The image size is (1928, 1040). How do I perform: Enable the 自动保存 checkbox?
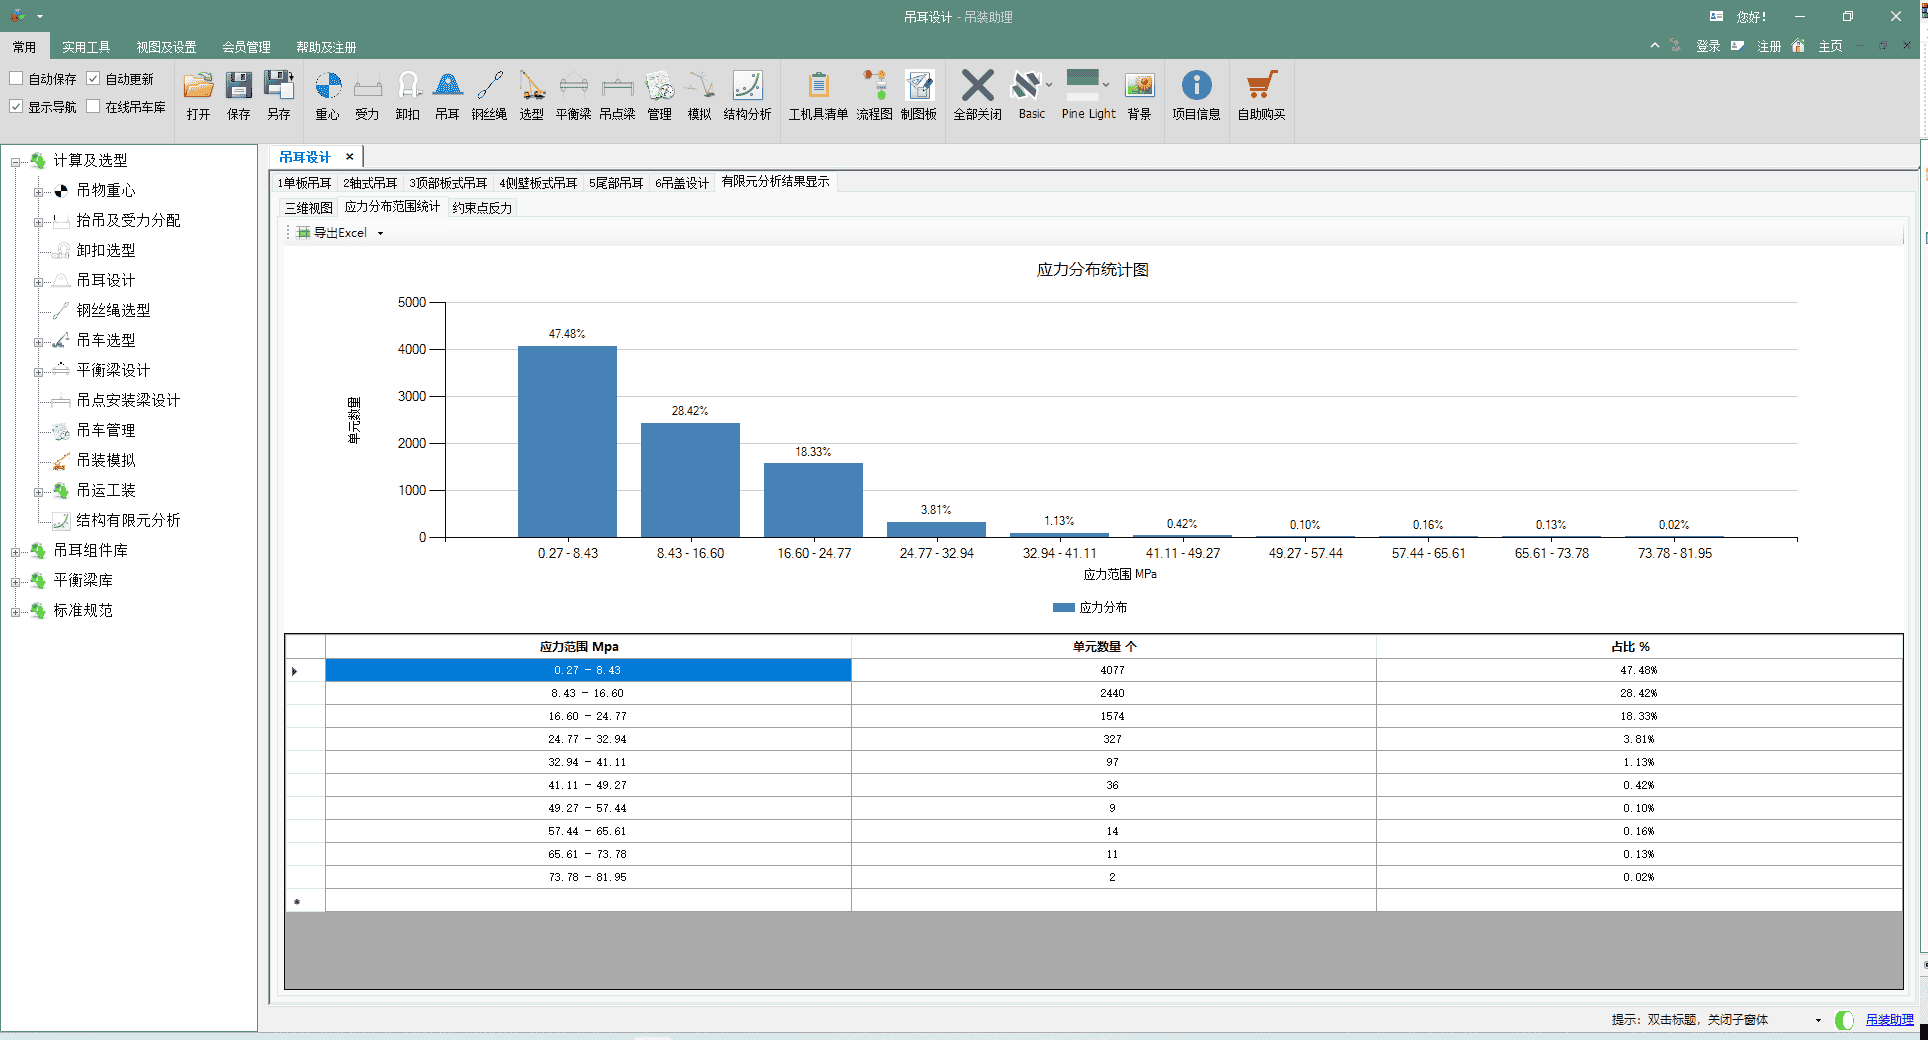pyautogui.click(x=17, y=79)
